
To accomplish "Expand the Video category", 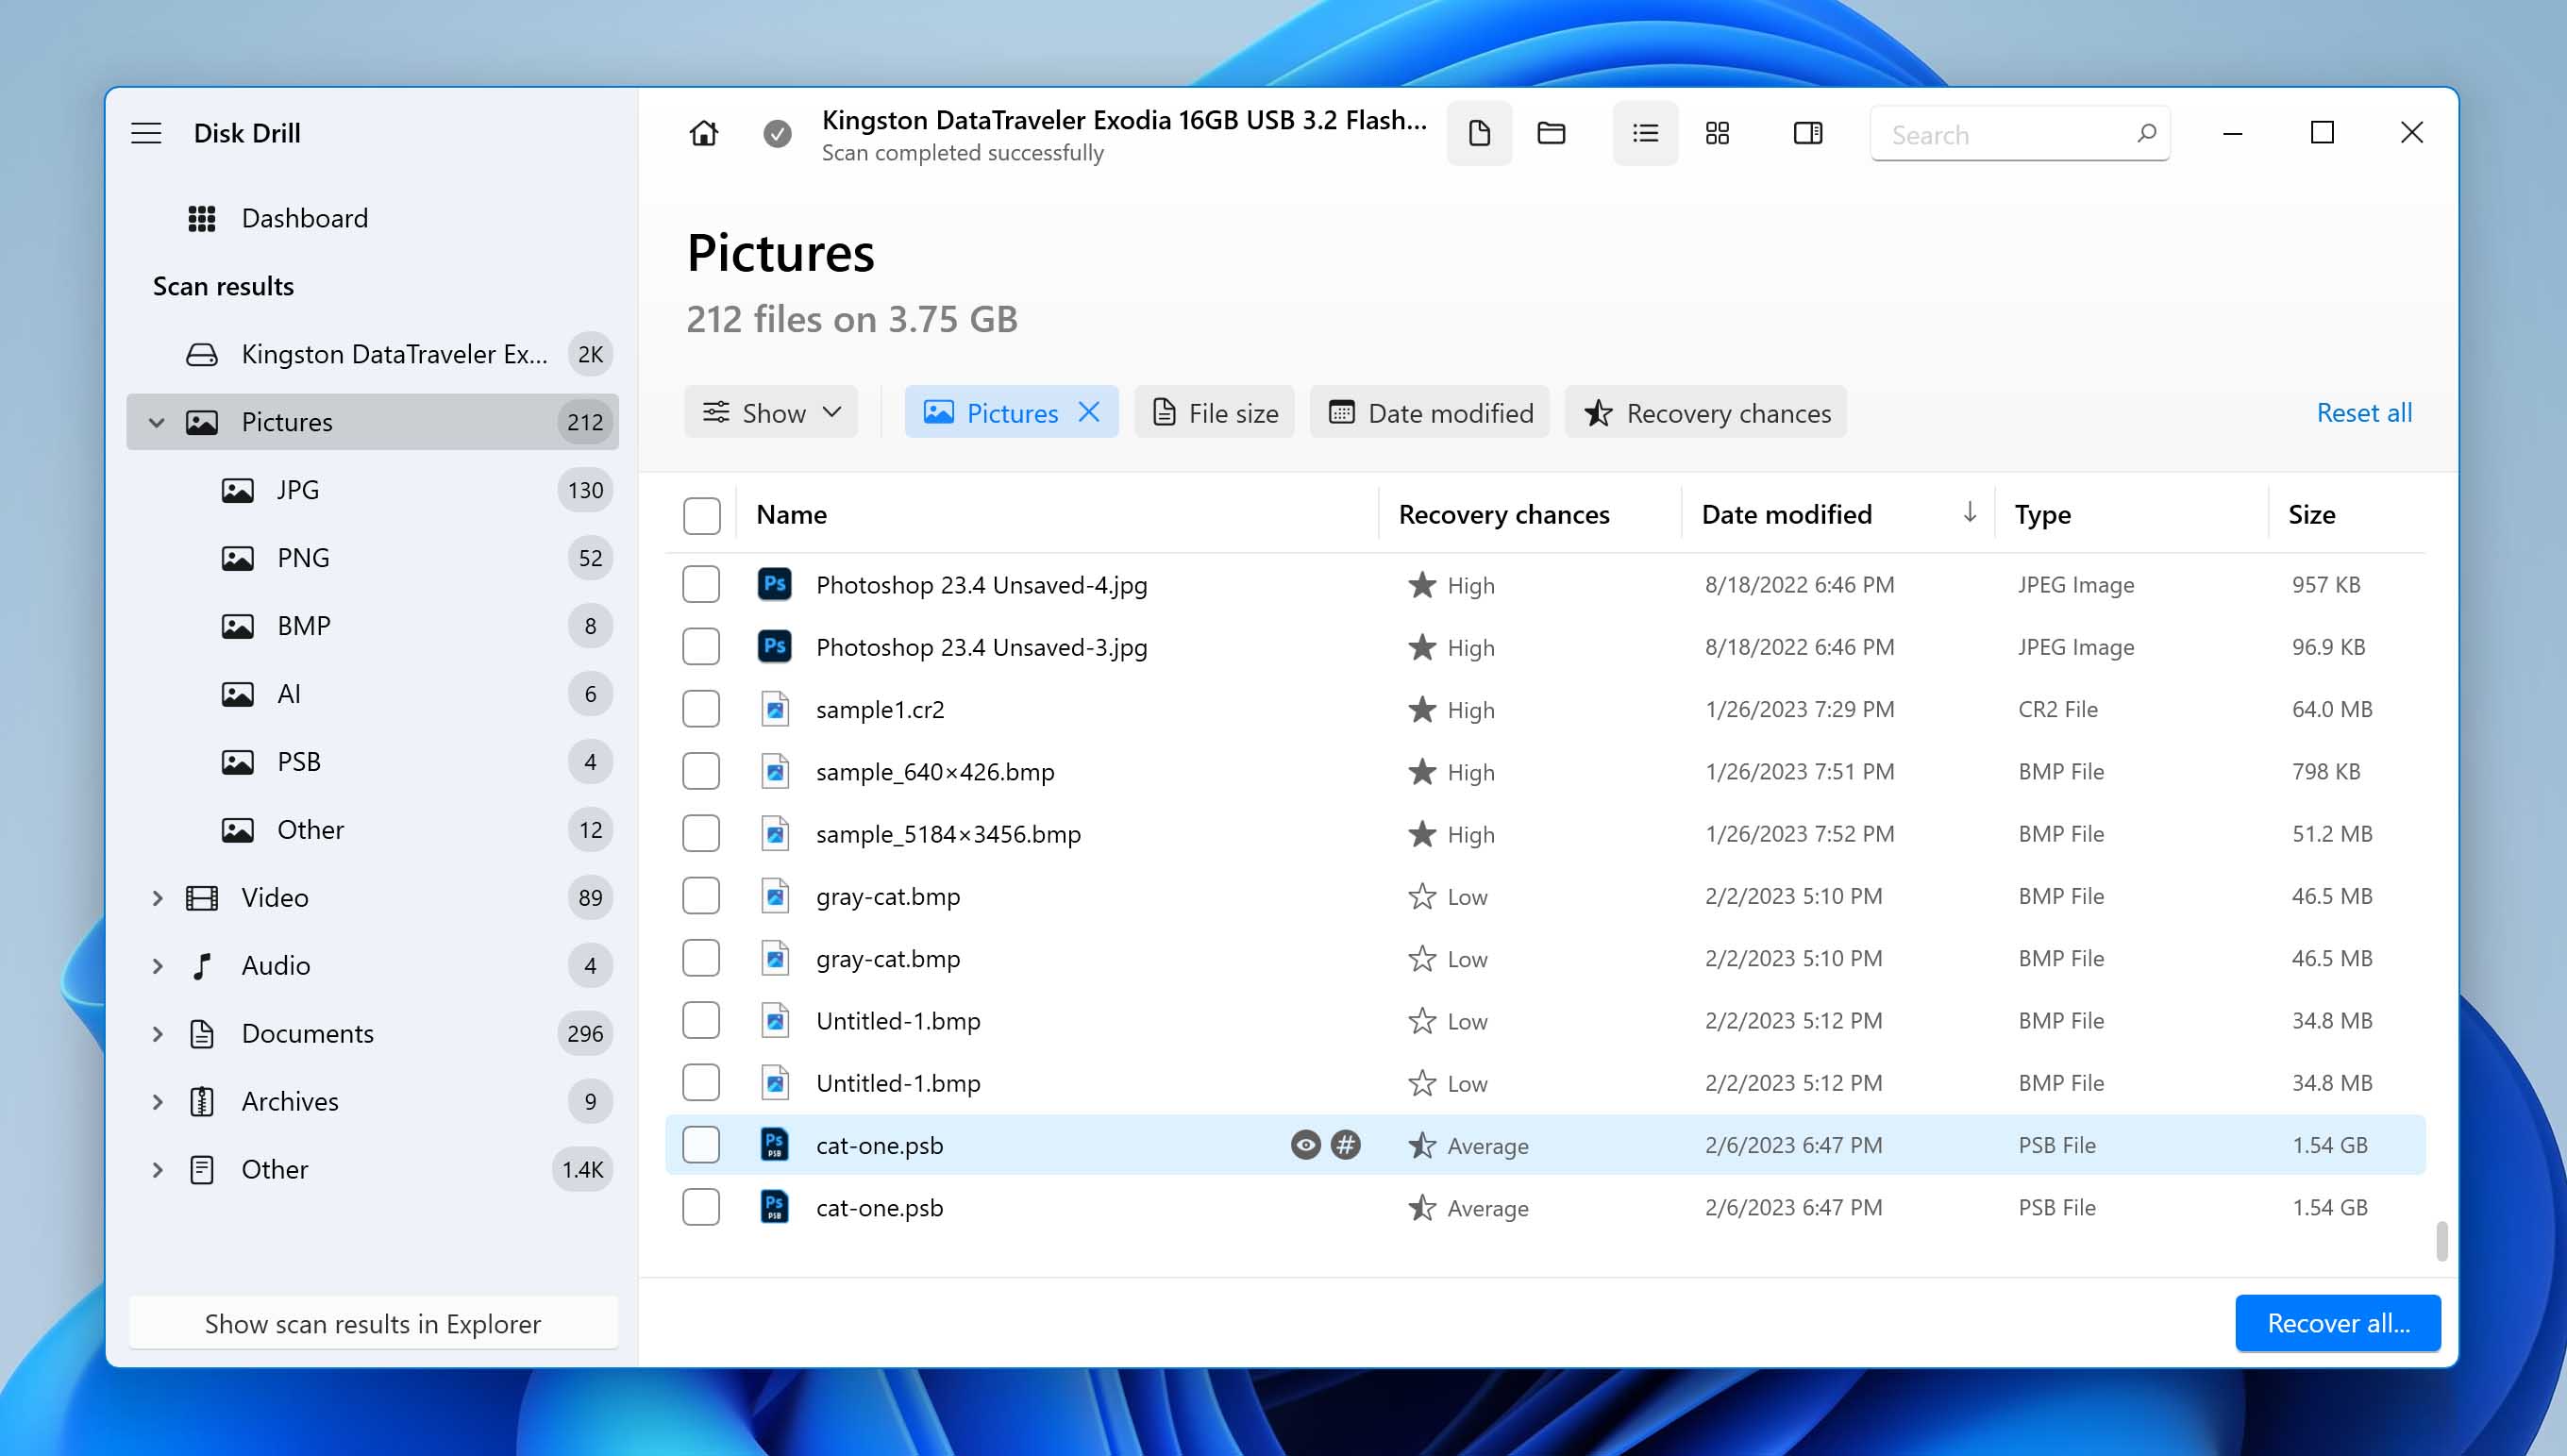I will (x=157, y=897).
